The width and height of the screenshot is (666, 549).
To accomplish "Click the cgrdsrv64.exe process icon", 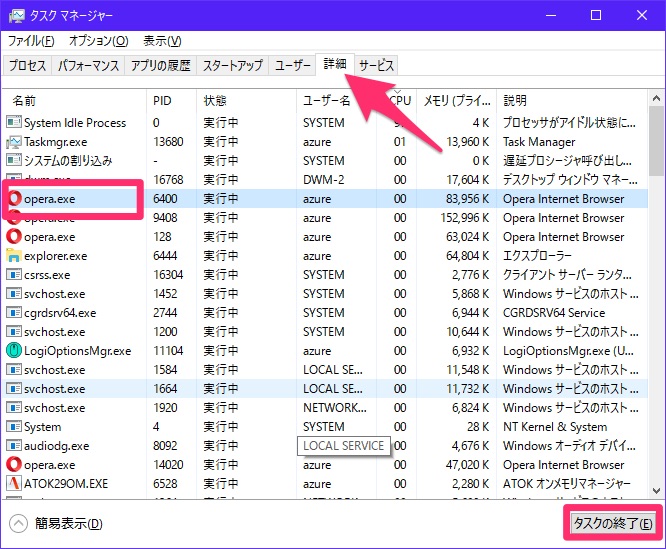I will 14,313.
